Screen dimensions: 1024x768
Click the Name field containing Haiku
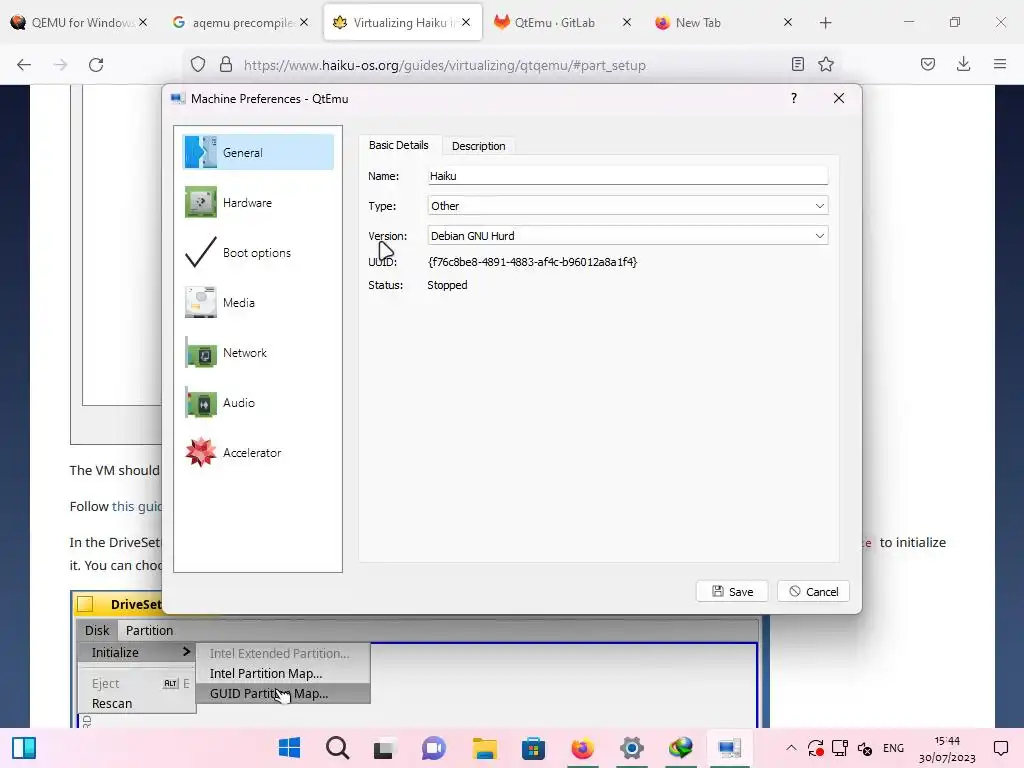(628, 176)
